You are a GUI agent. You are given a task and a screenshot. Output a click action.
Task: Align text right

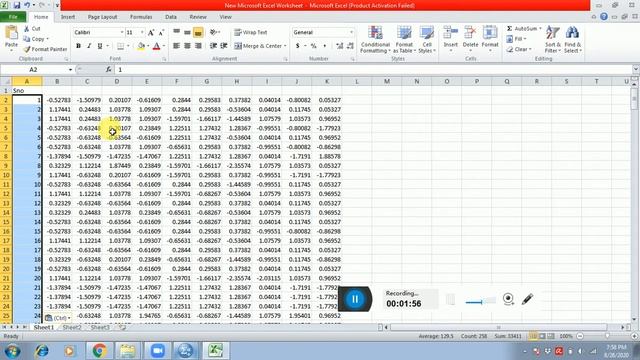[198, 46]
